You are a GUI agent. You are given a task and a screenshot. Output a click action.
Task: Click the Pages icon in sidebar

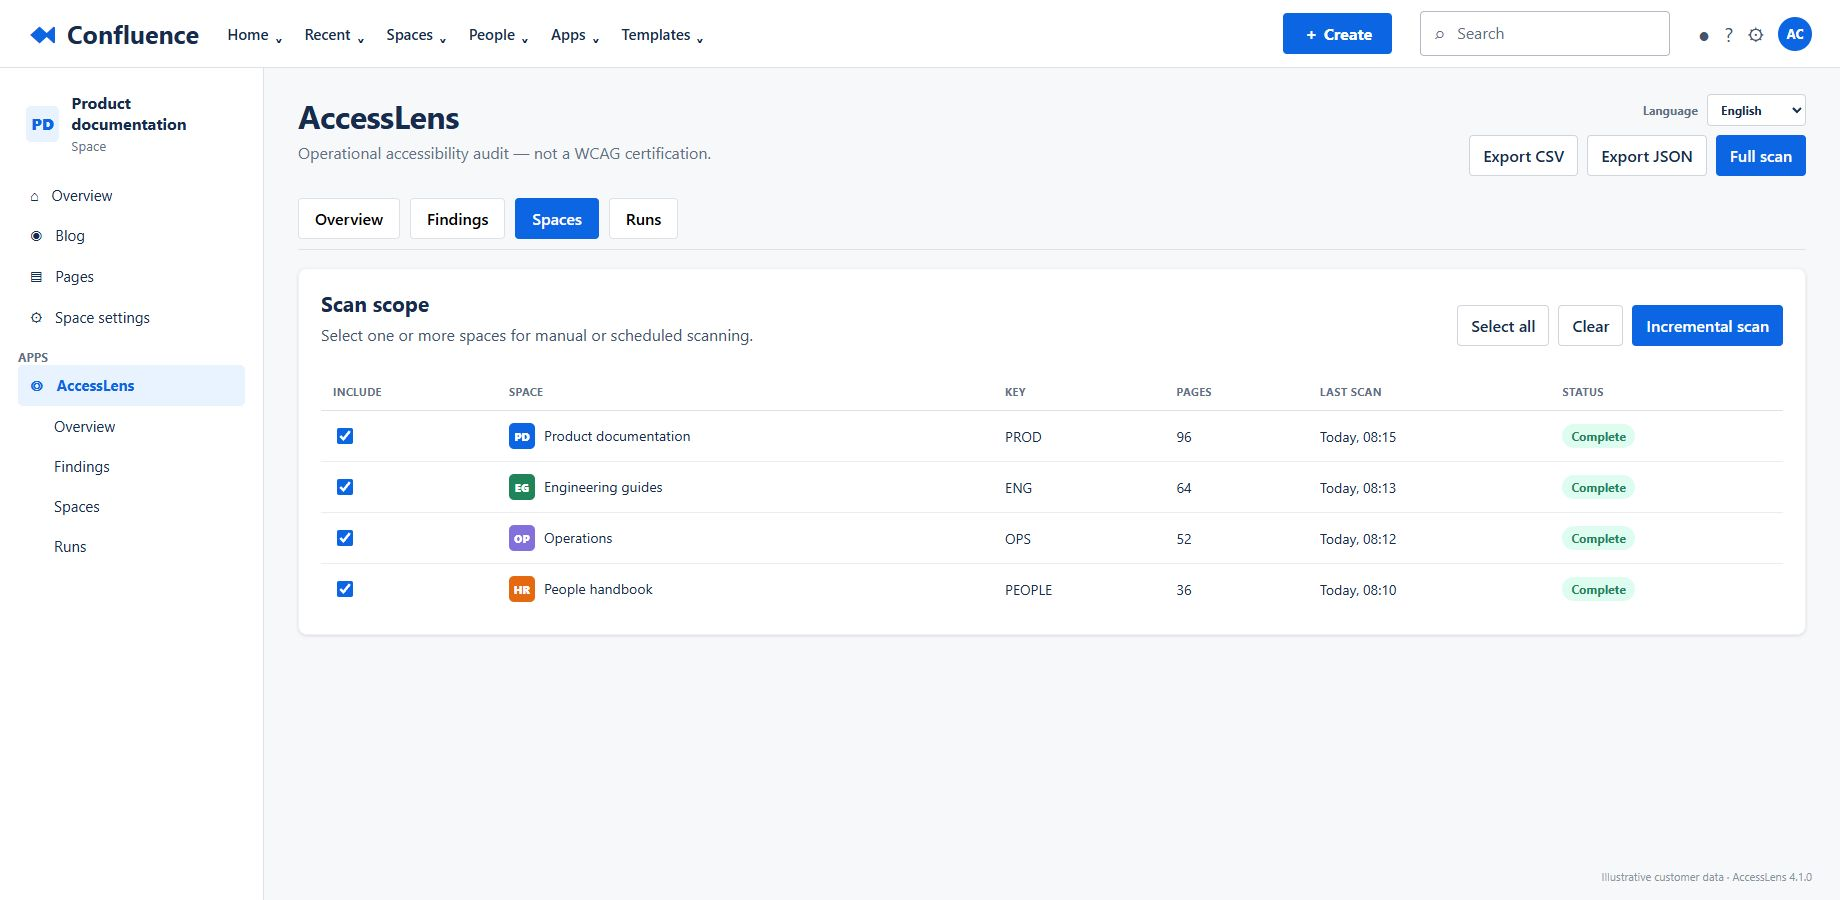pos(37,277)
